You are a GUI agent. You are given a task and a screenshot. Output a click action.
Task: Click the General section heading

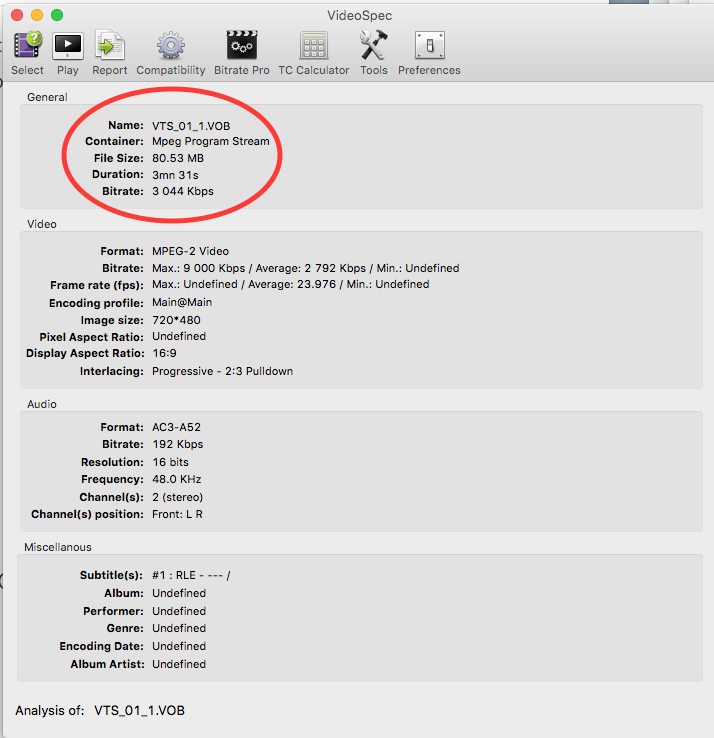47,97
